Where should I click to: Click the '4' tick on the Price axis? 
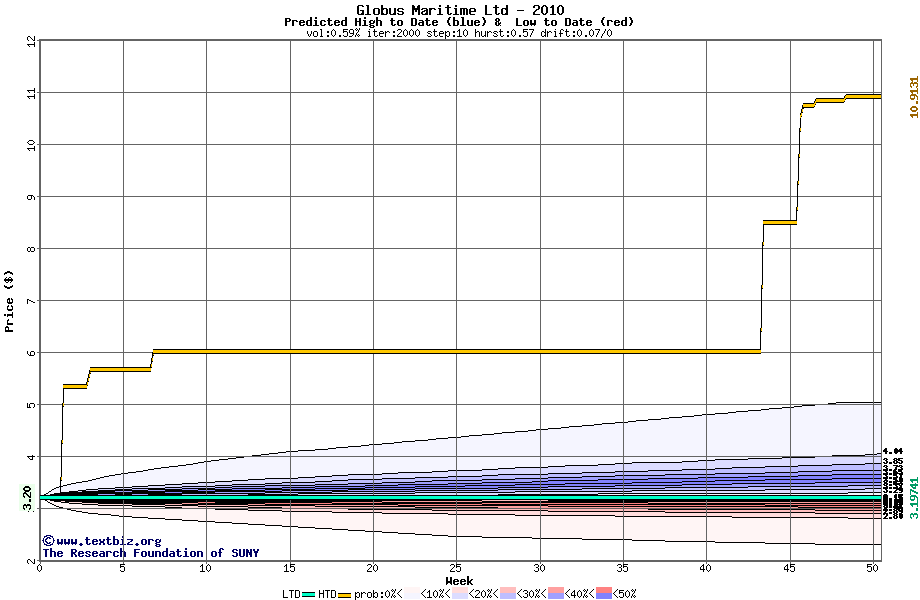click(32, 457)
